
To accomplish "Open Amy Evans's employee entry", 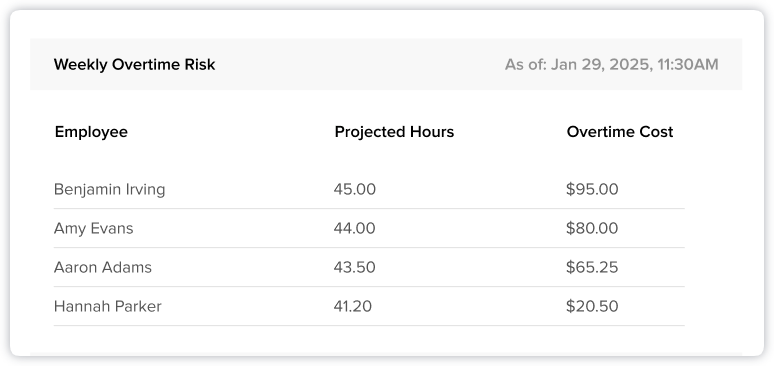I will coord(93,228).
